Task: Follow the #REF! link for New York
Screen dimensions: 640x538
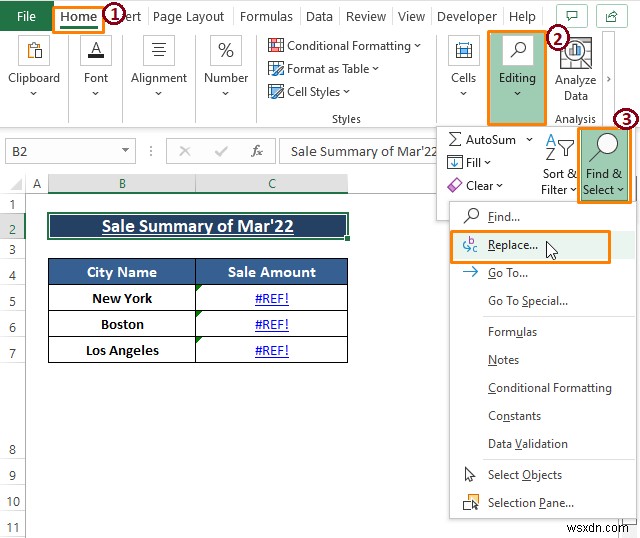Action: [x=272, y=298]
